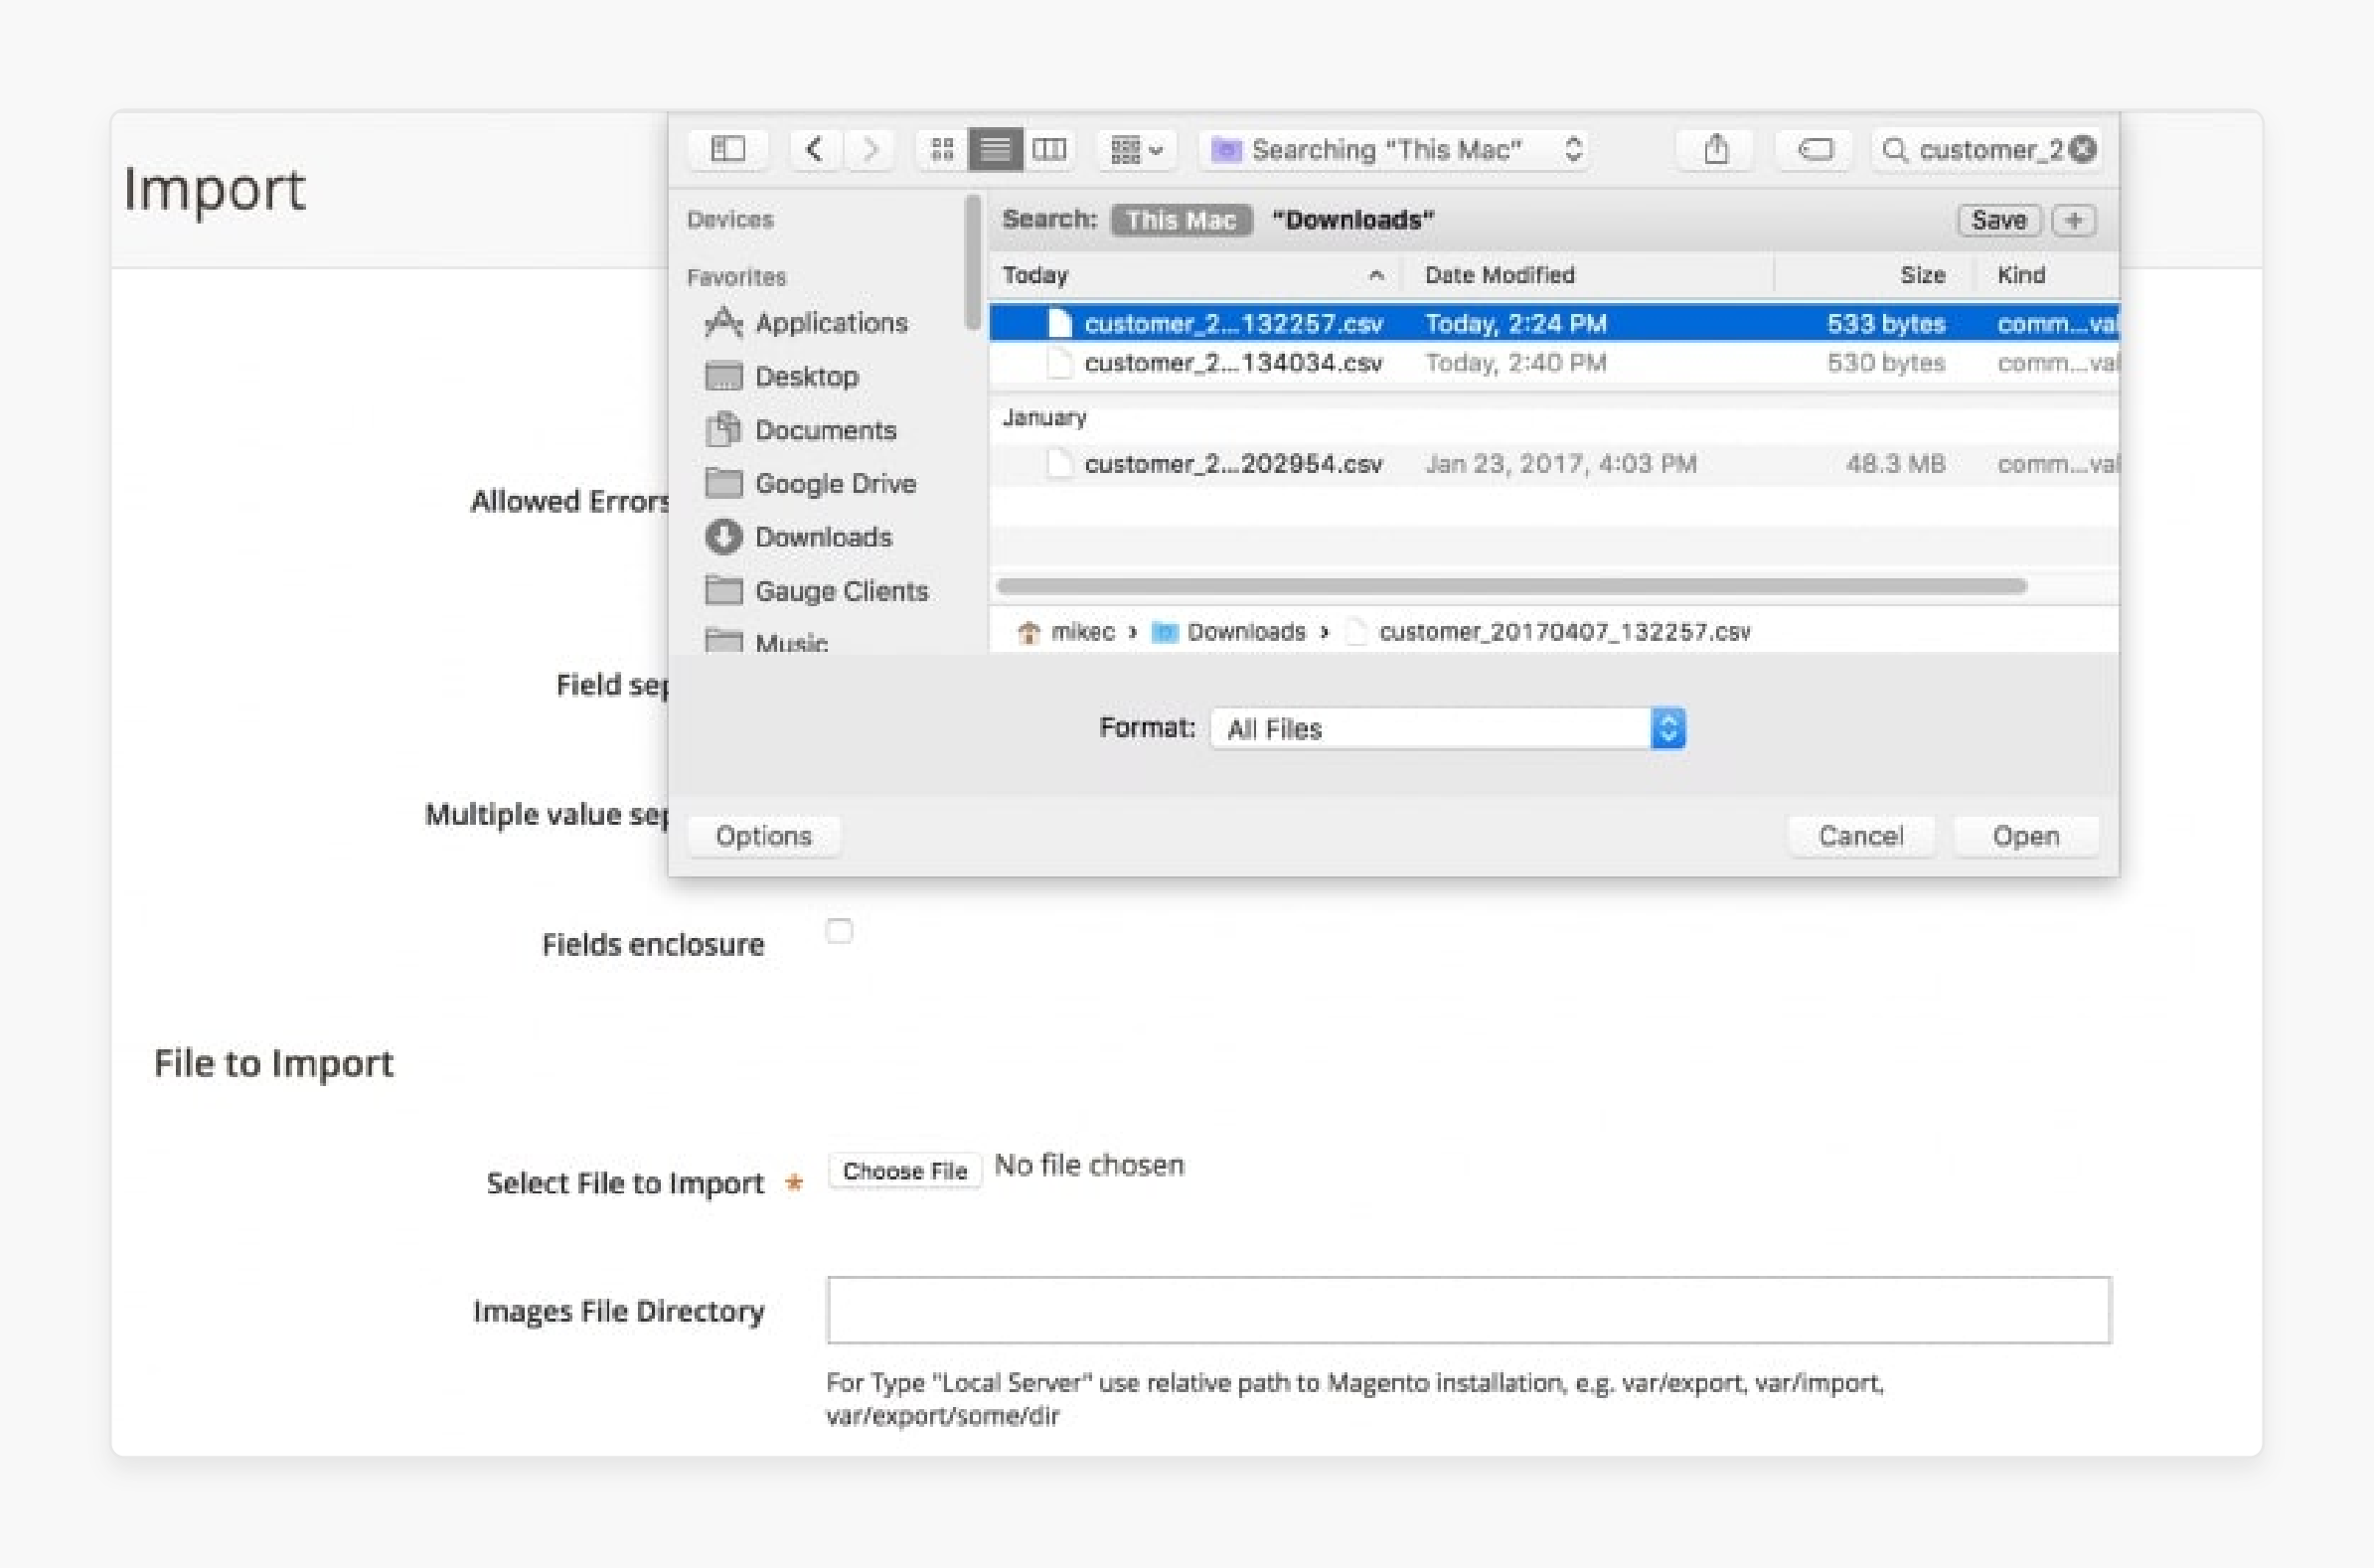Click Downloads in the path bar
2374x1568 pixels.
tap(1229, 632)
